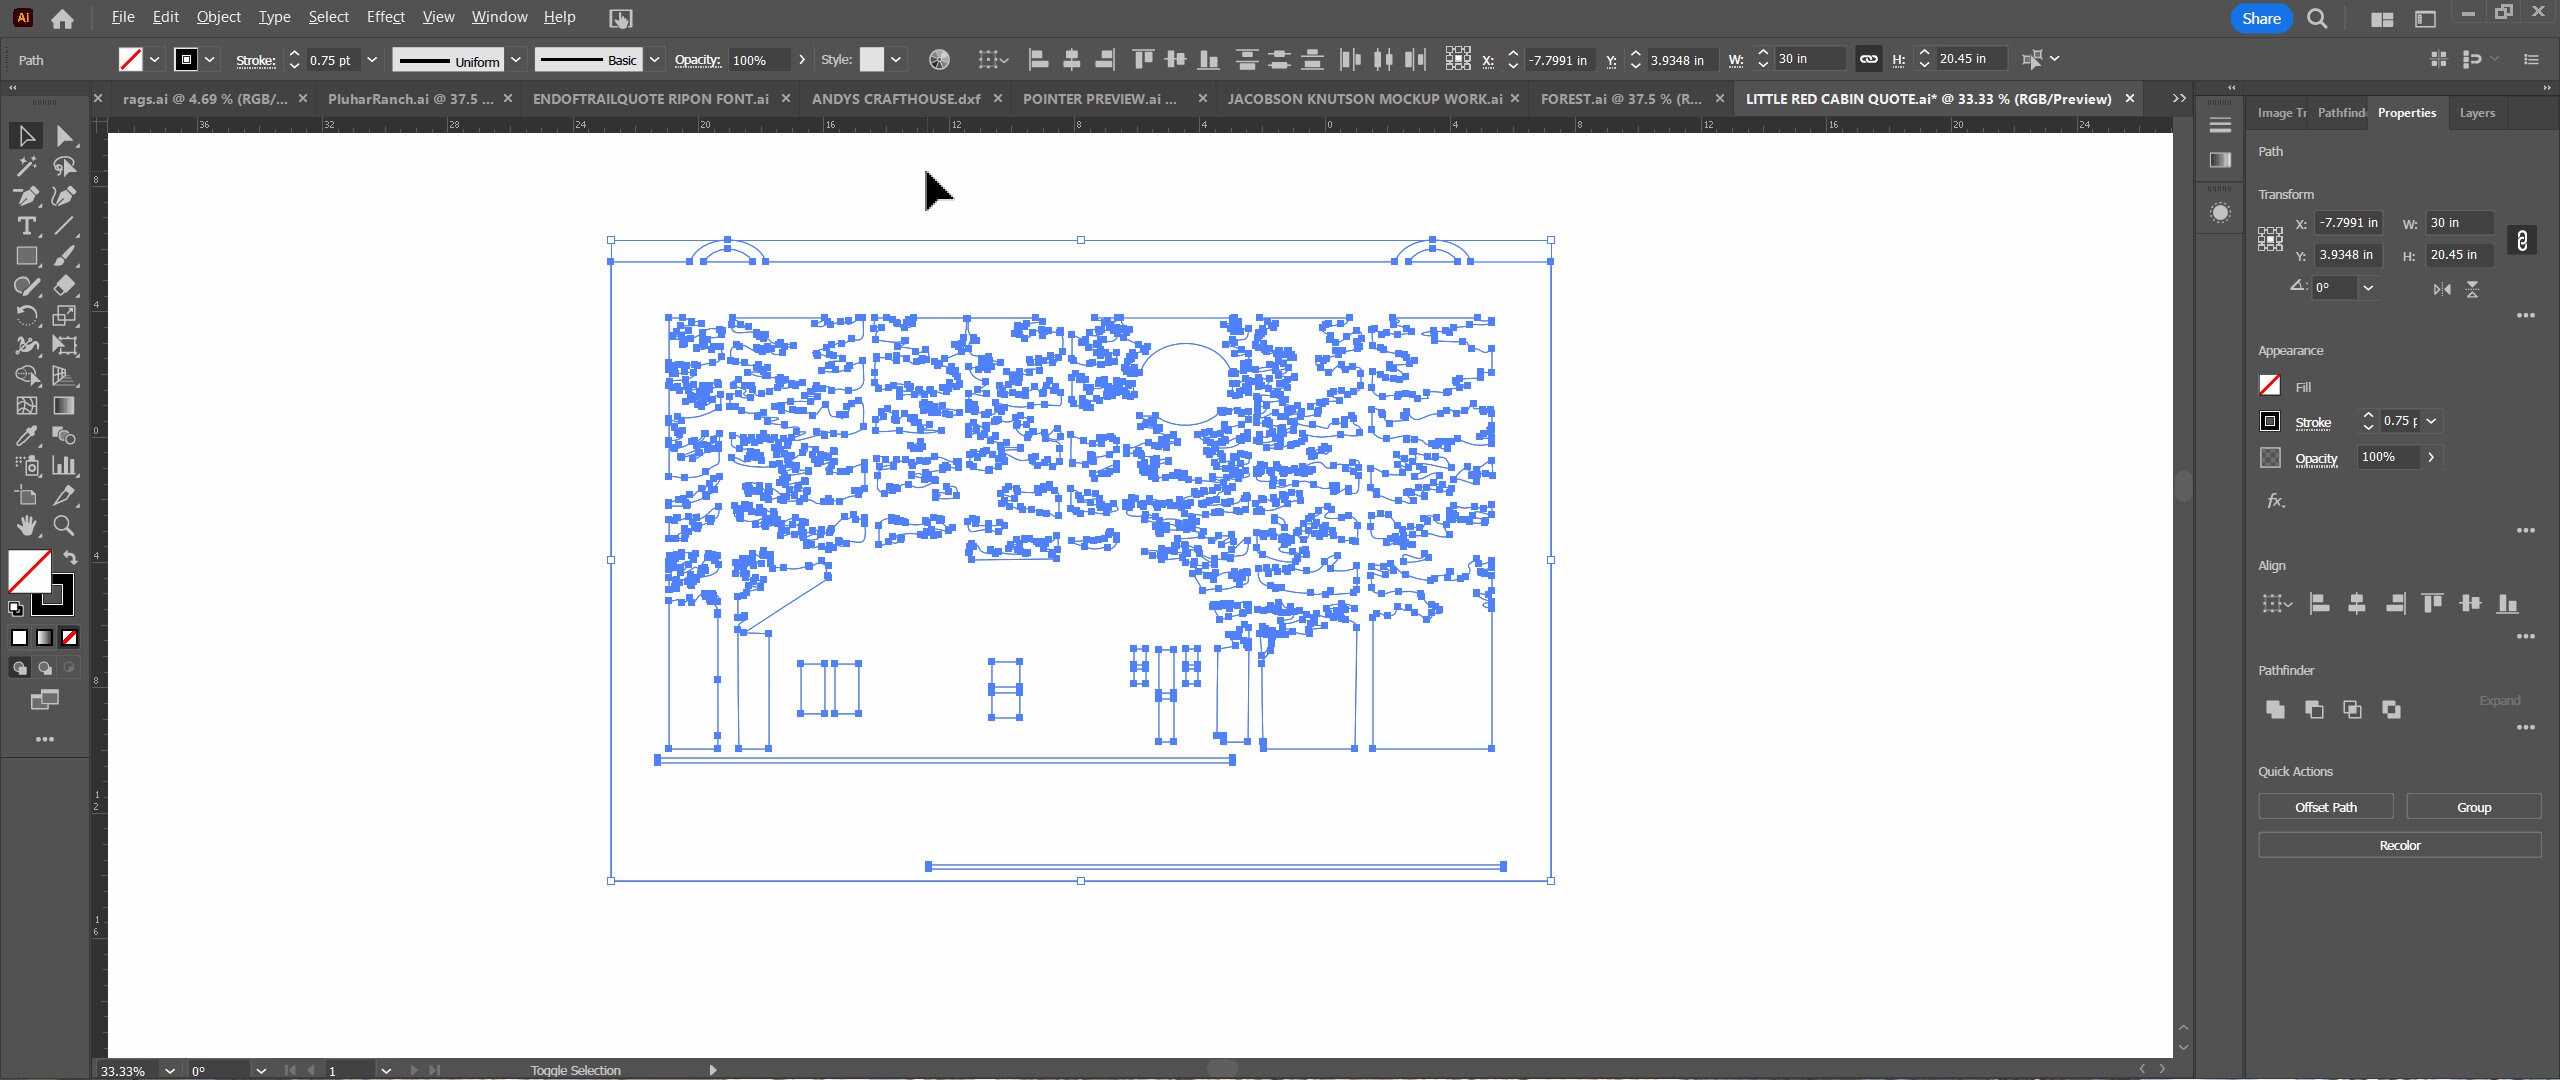
Task: Switch to the Layers panel tab
Action: [2477, 113]
